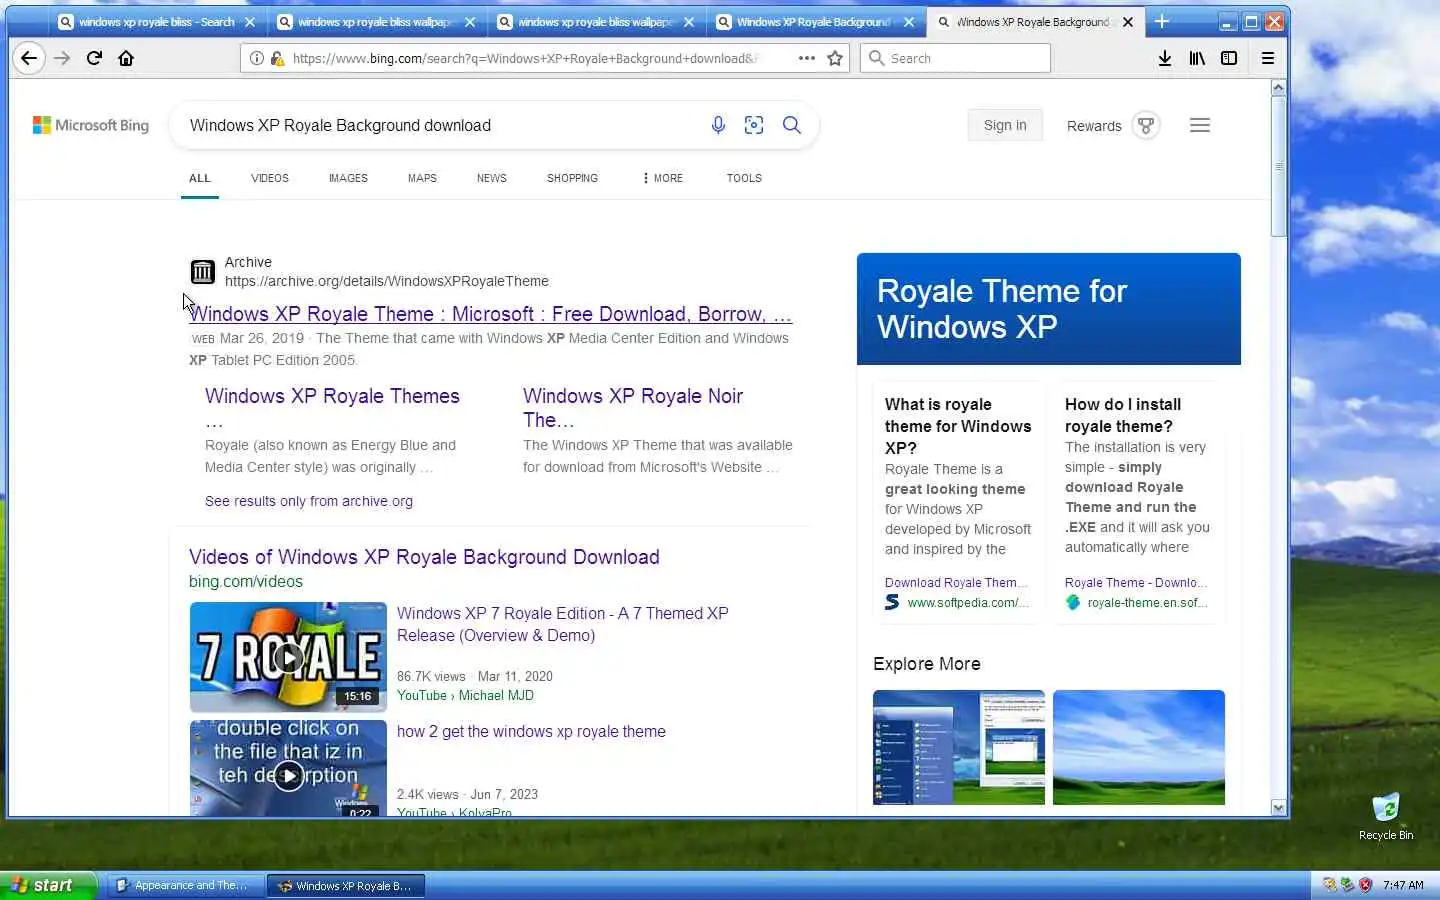Click the forward navigation arrow
Screen dimensions: 1440x900
[62, 58]
